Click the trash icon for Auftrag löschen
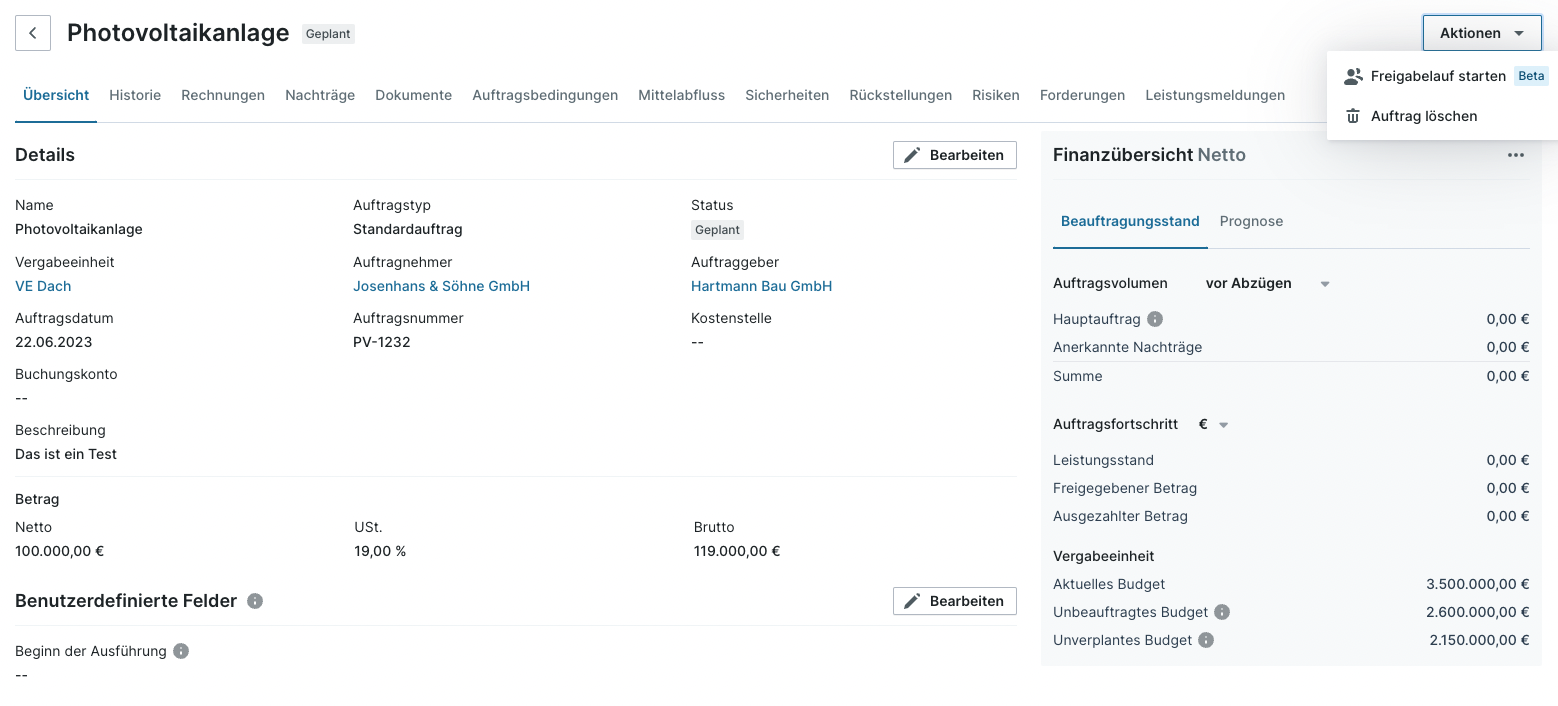Image resolution: width=1558 pixels, height=706 pixels. (x=1353, y=116)
